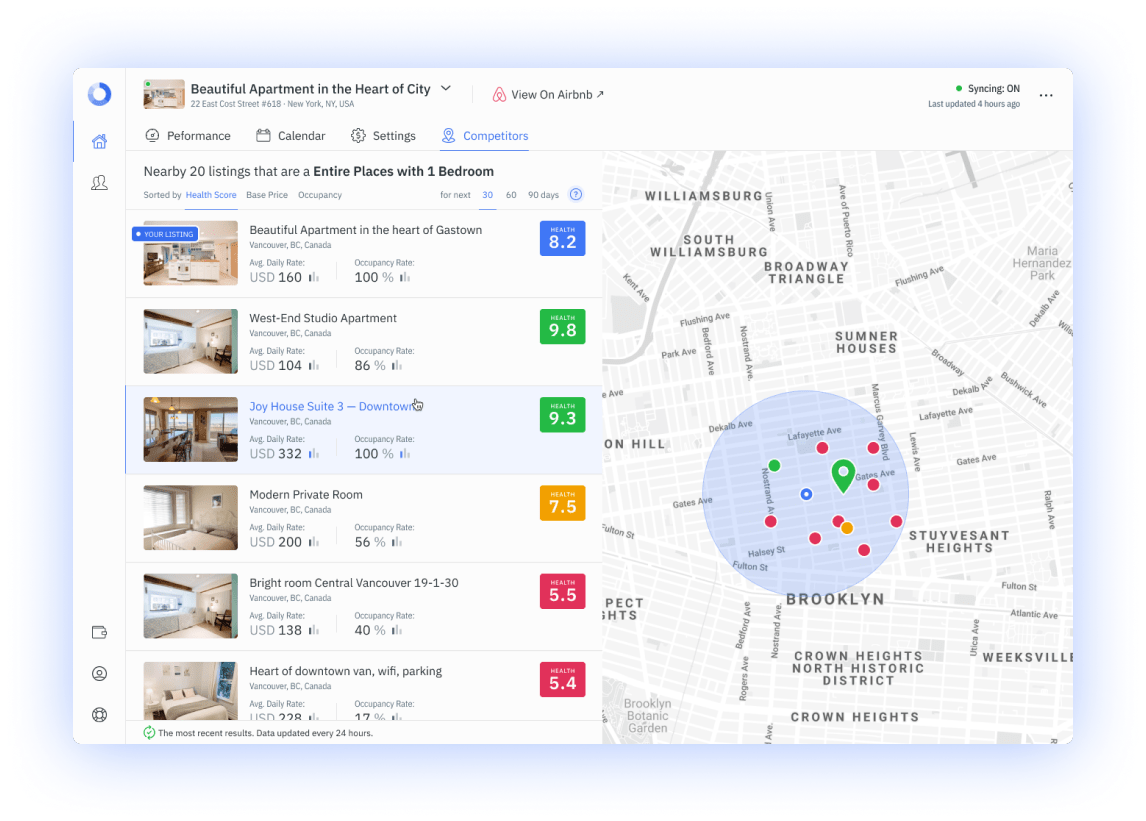Select the Home icon in the left sidebar
Viewport: 1146px width, 821px height.
(x=99, y=141)
